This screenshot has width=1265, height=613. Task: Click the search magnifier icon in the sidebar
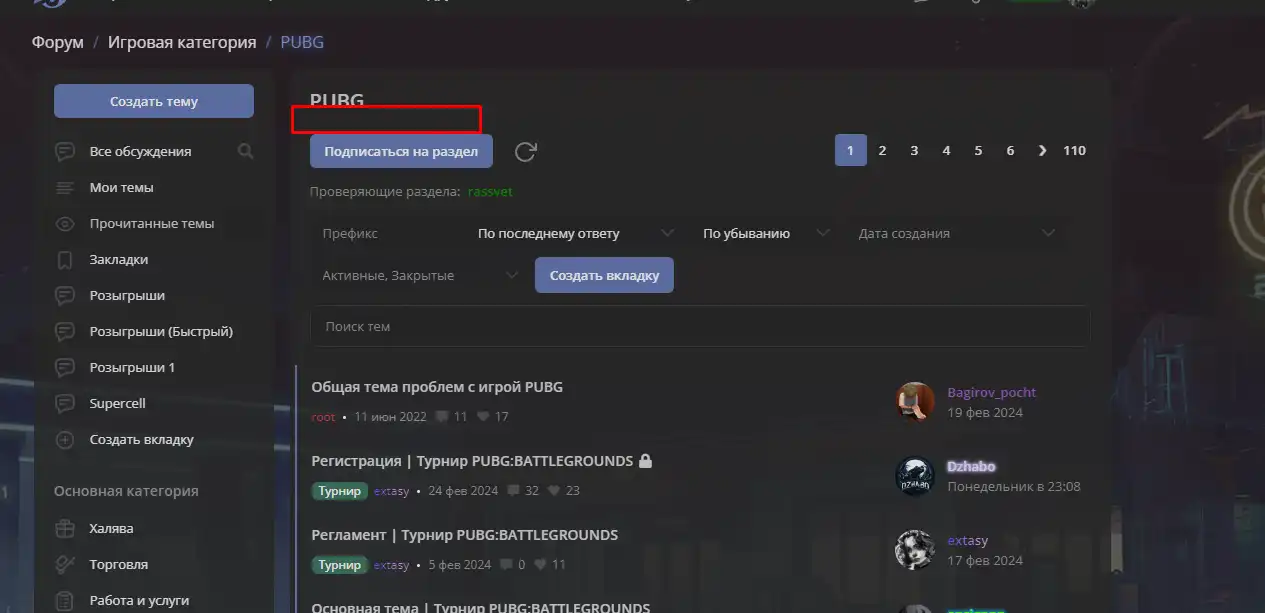(x=245, y=152)
